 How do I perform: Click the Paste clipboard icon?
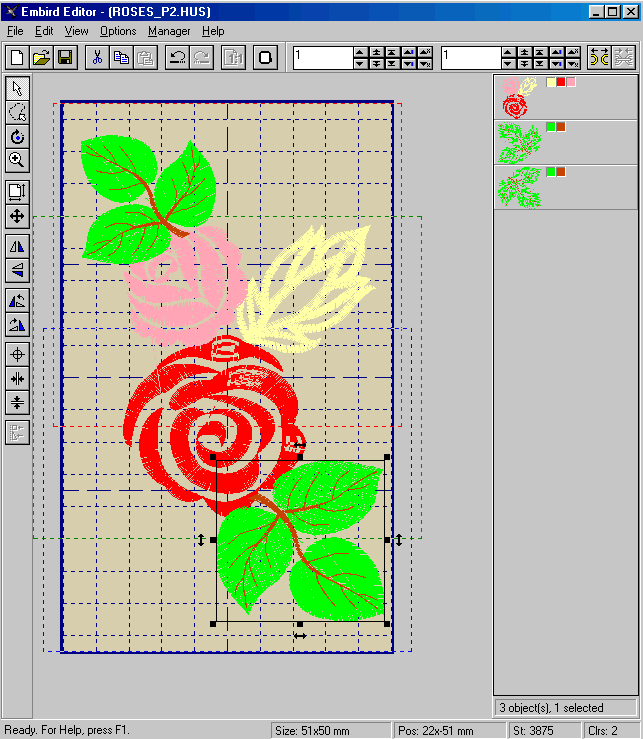tap(145, 57)
